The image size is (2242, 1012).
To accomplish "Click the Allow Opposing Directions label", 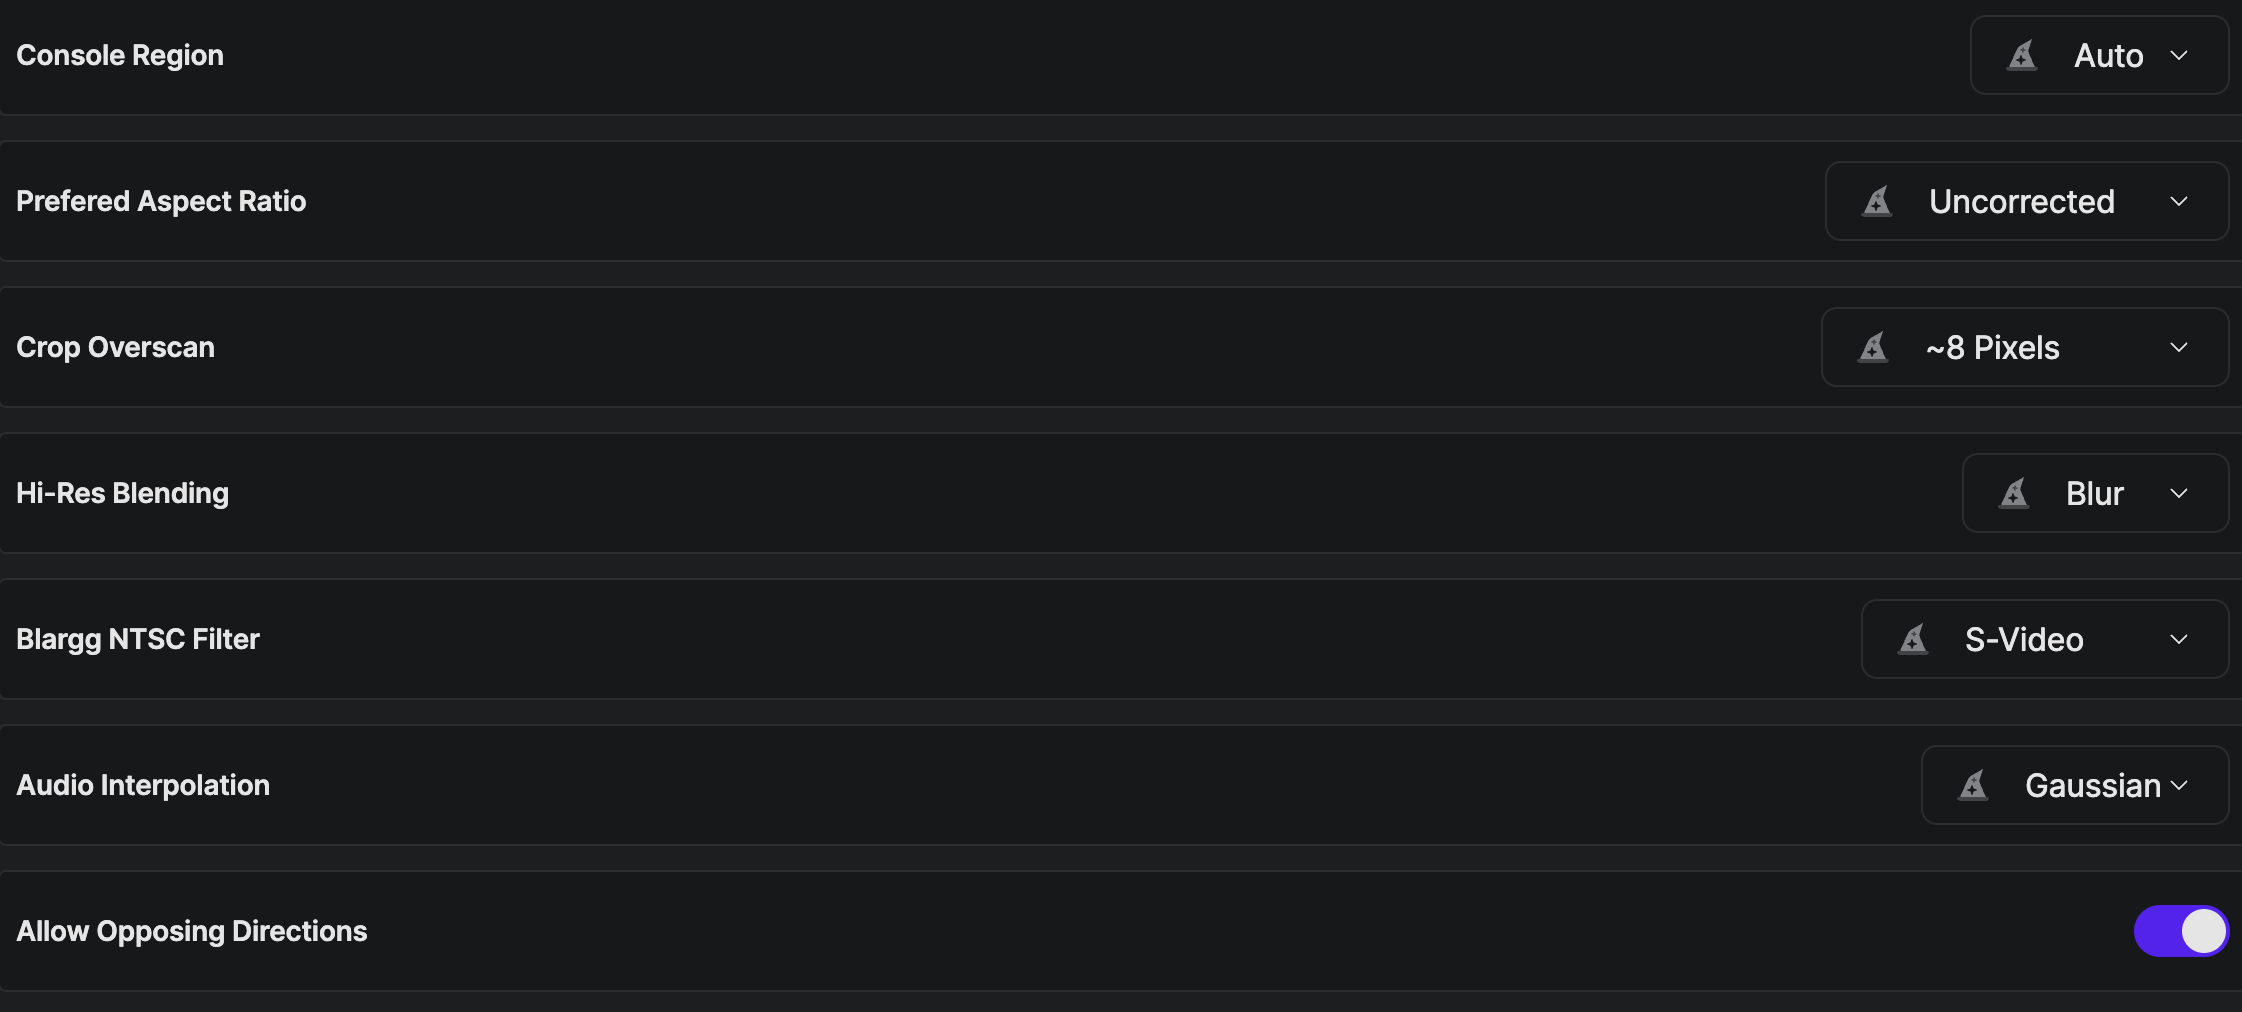I will tap(192, 931).
